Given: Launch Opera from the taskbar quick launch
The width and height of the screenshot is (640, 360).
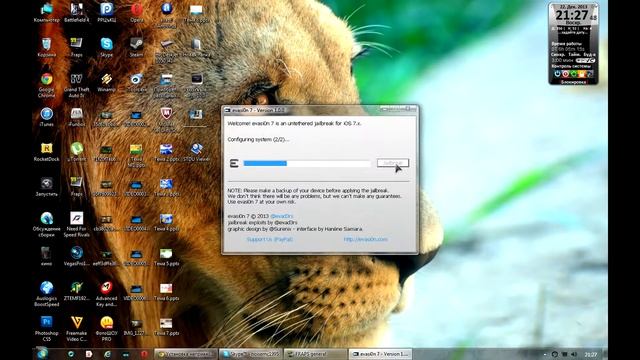Looking at the screenshot, I should (144, 354).
